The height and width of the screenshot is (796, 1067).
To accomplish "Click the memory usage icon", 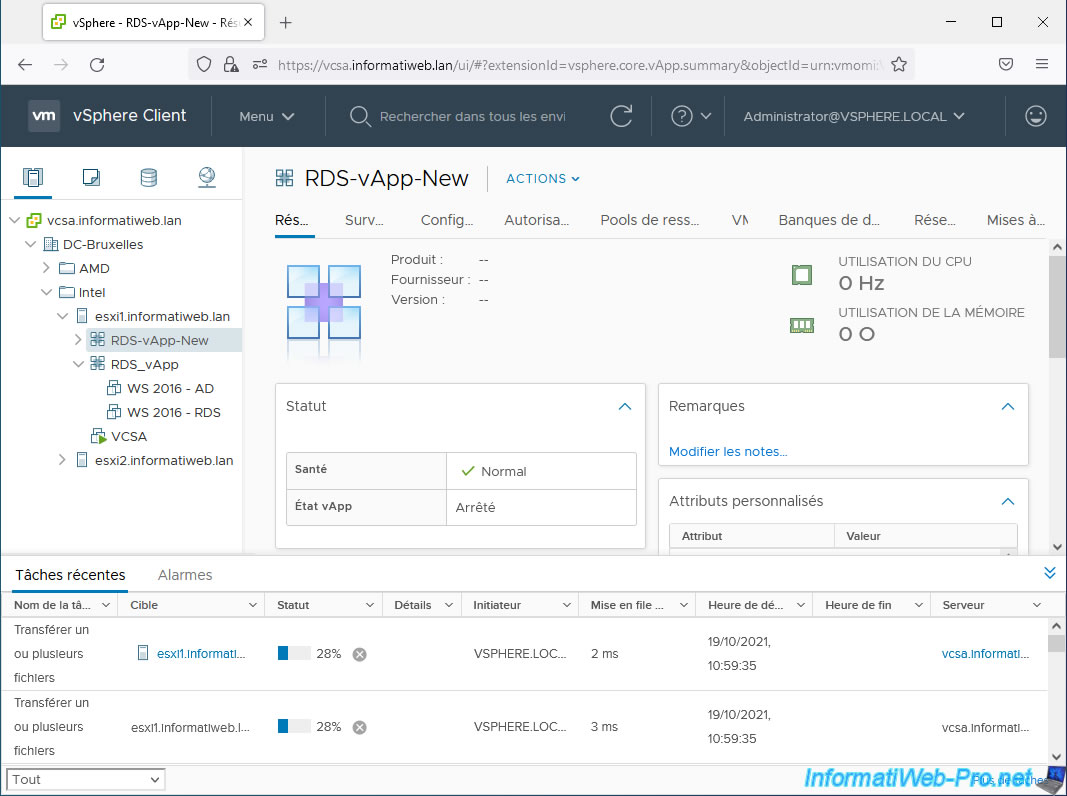I will coord(802,326).
